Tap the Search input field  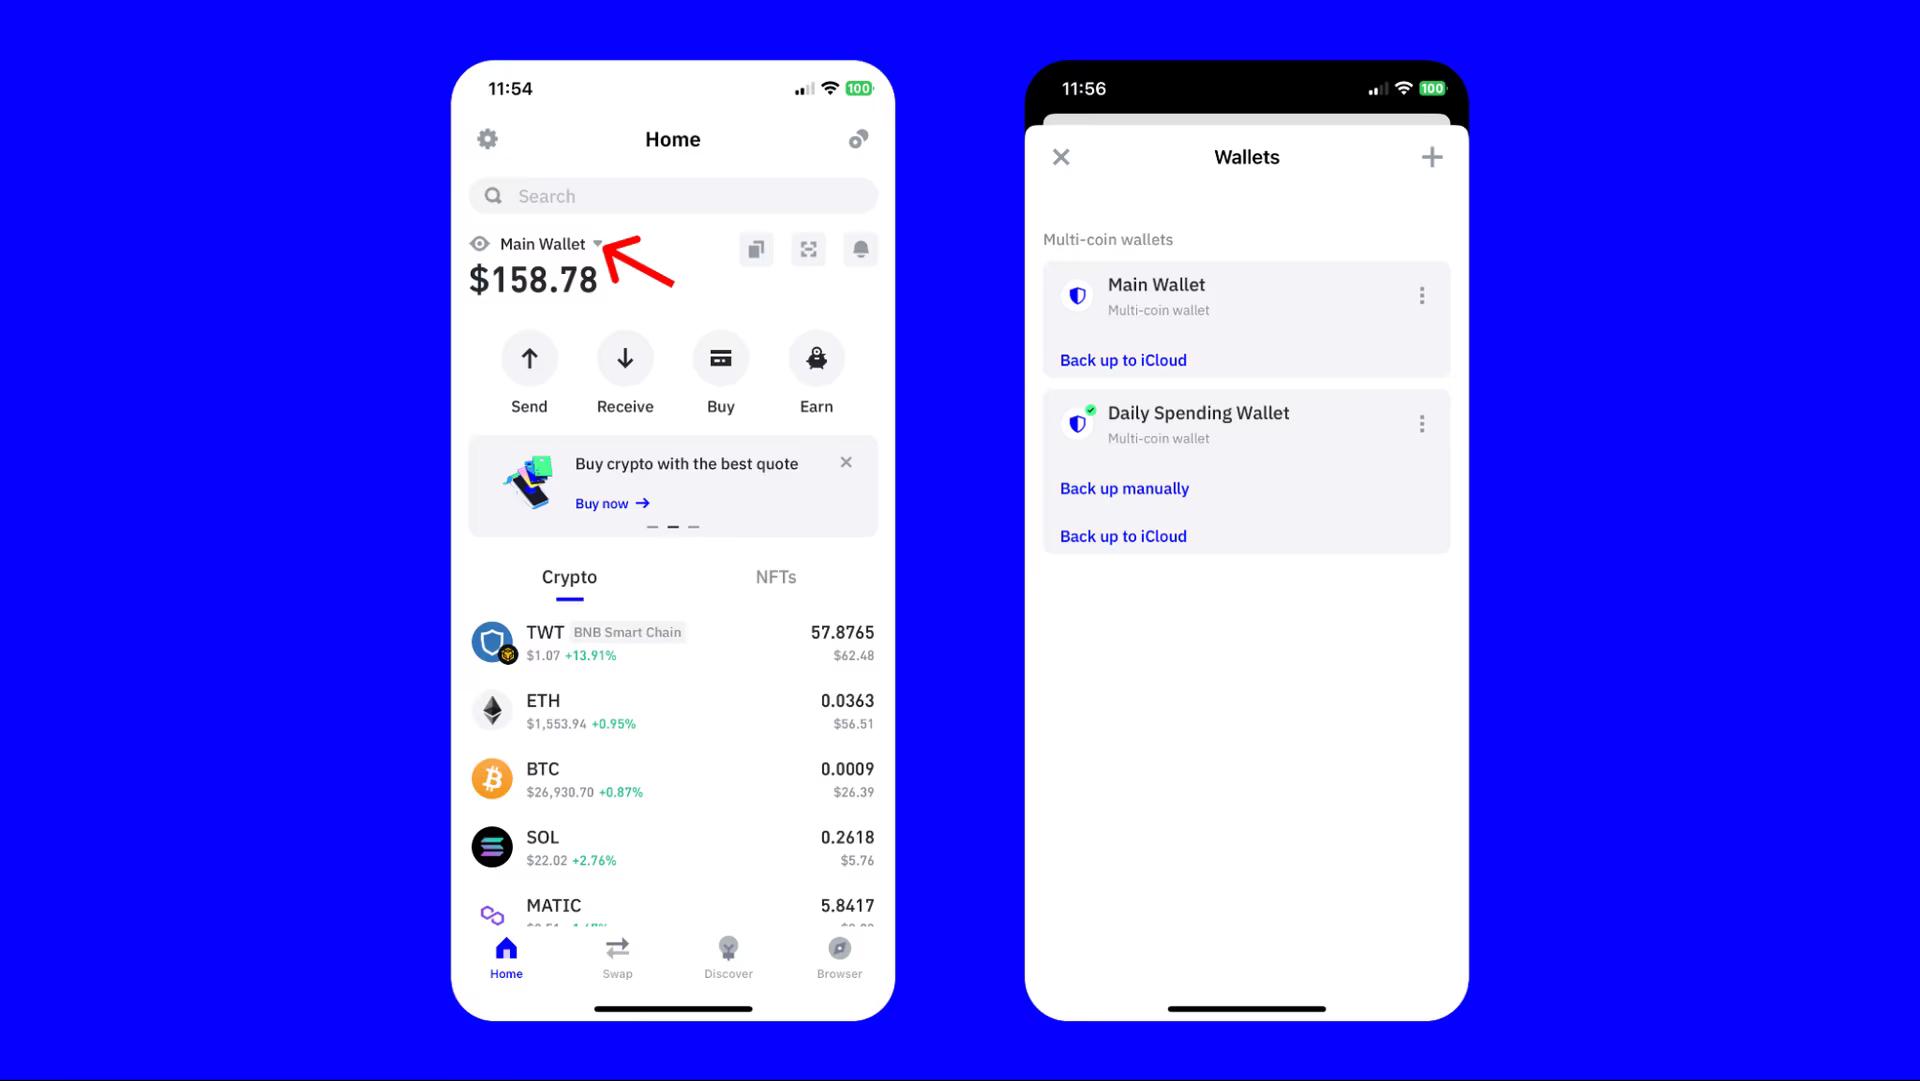tap(673, 195)
